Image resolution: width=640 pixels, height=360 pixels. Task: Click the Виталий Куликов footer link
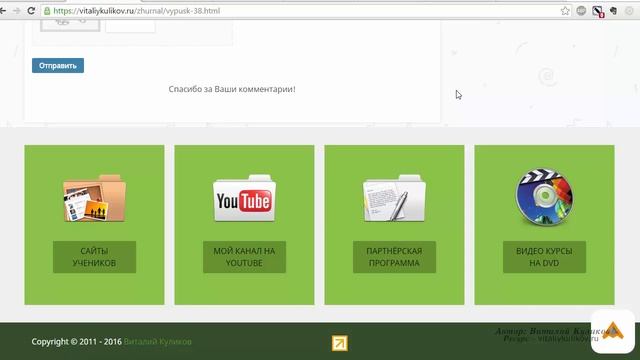(158, 342)
